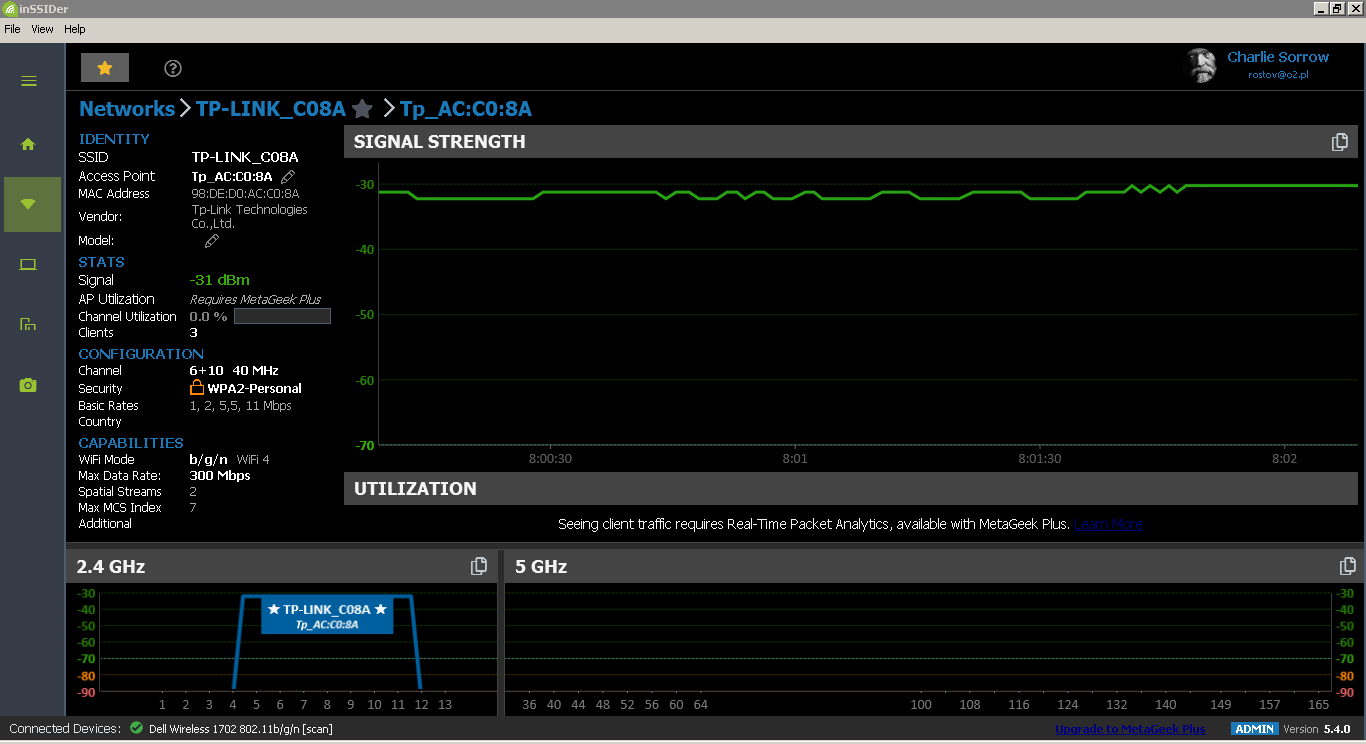
Task: Select the connected devices monitor icon
Action: click(x=27, y=264)
